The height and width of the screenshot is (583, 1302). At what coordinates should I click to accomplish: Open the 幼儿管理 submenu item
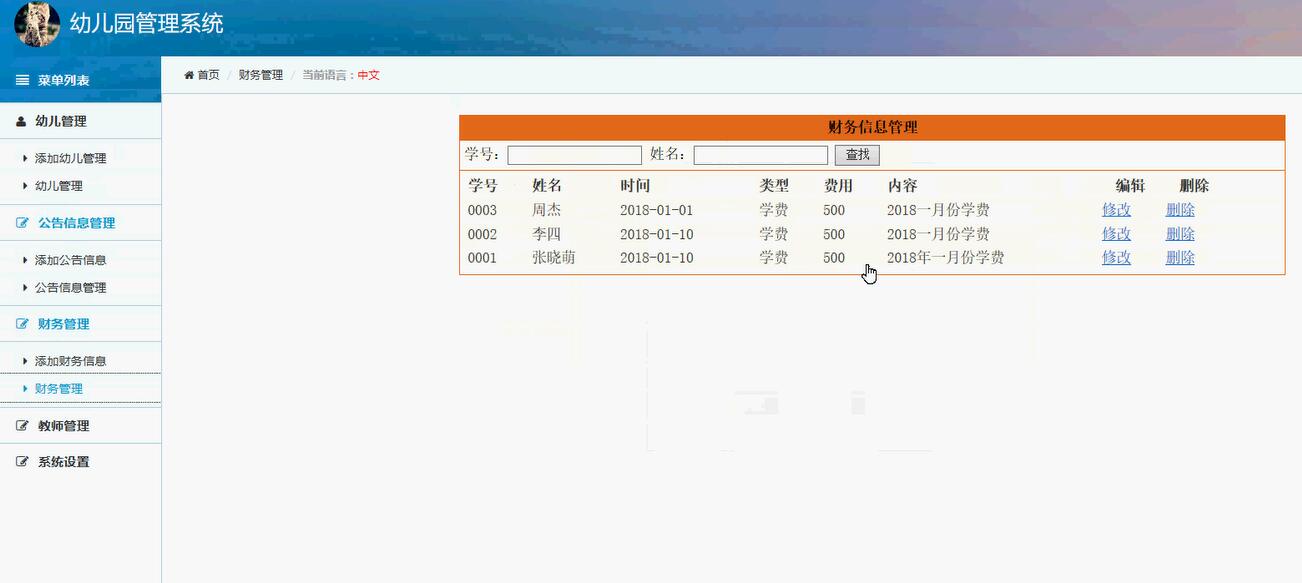58,186
